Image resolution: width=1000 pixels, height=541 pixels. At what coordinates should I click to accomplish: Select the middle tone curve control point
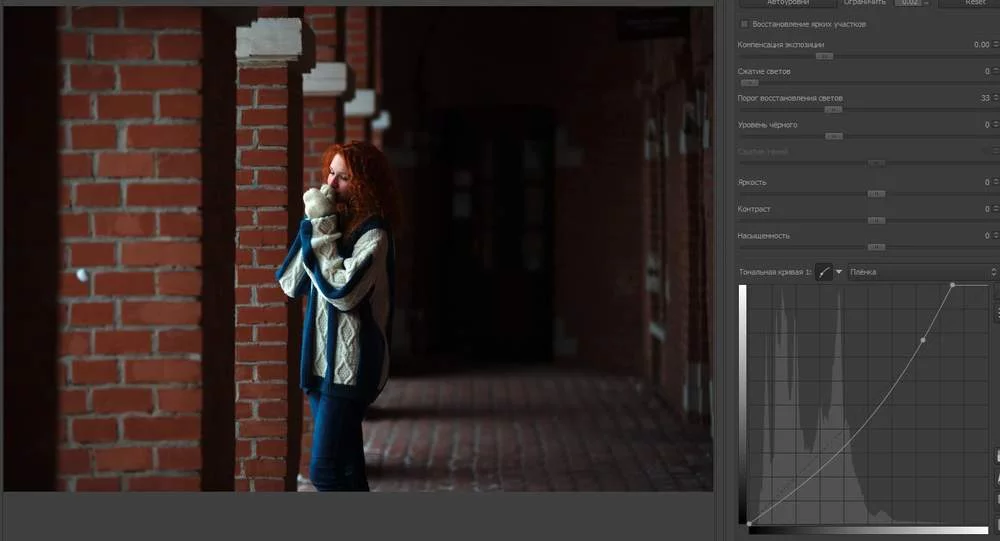(922, 341)
